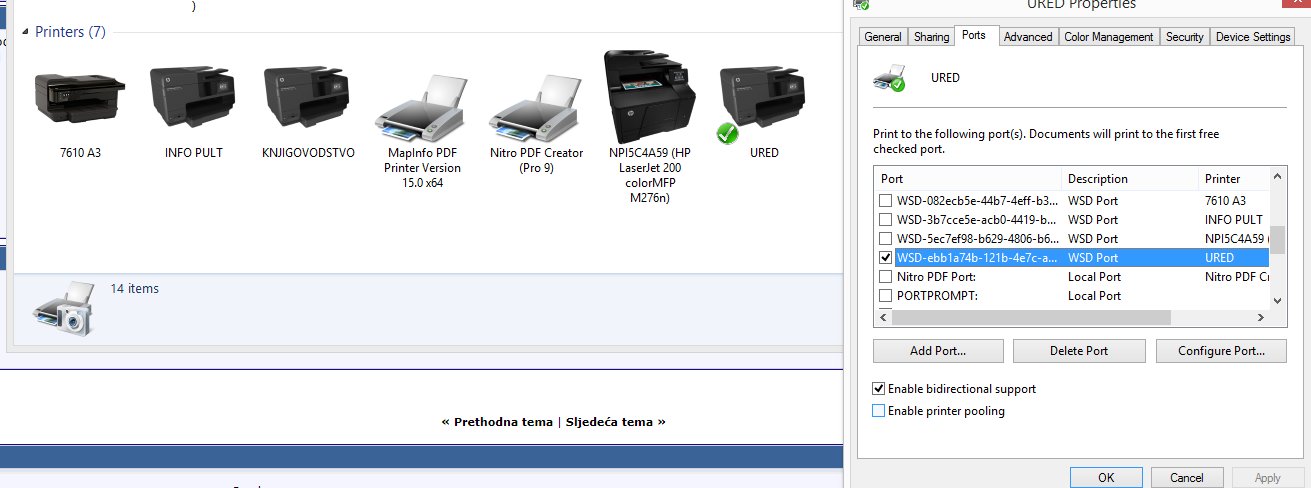Check the WSD-082ecb5e port checkbox
This screenshot has width=1311, height=488.
tap(885, 200)
